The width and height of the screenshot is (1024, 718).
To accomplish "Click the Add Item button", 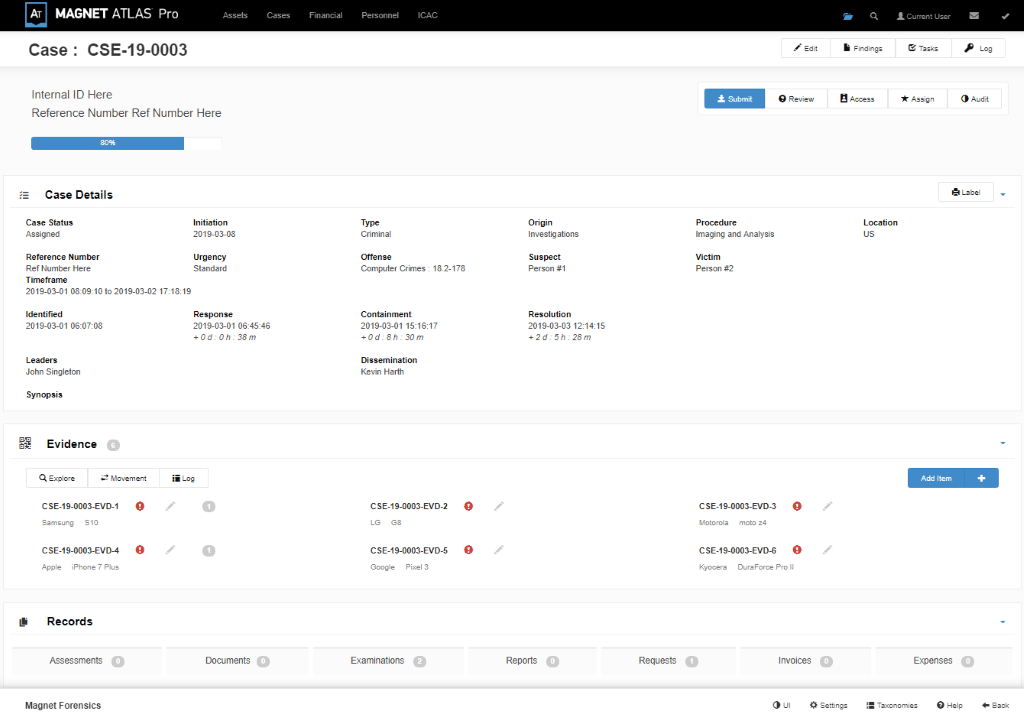I will (936, 478).
